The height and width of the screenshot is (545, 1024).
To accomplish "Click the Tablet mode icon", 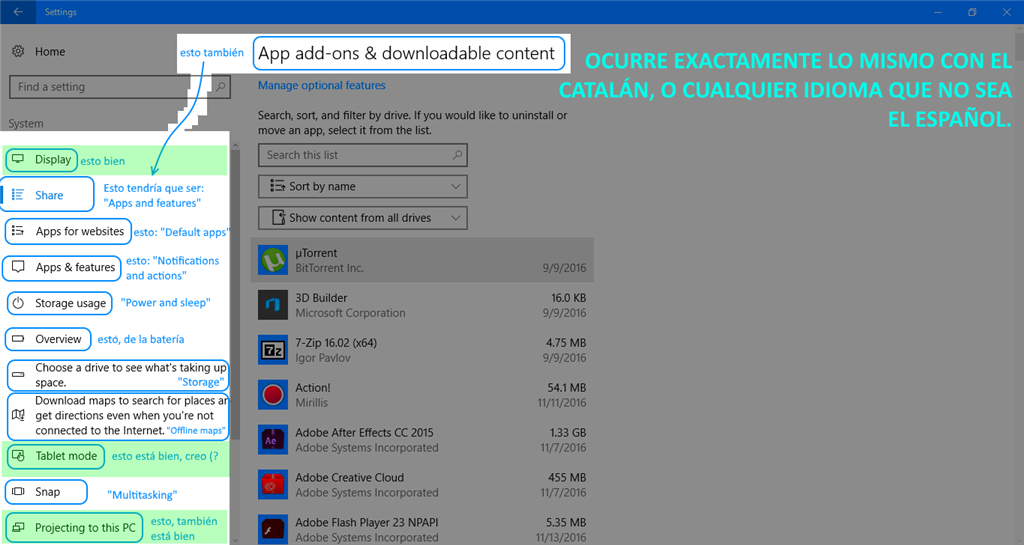I will (x=18, y=456).
